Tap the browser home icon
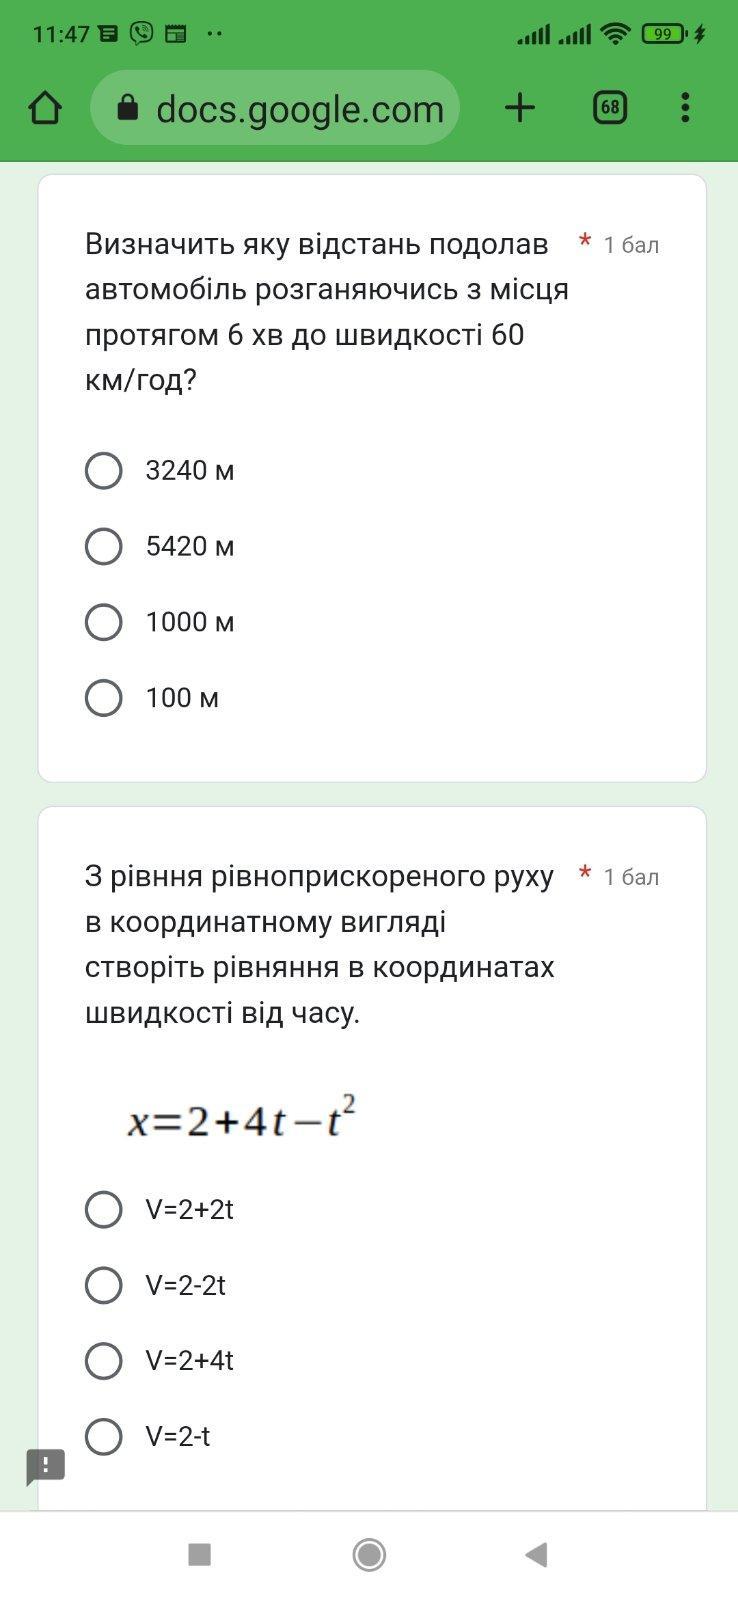Viewport: 738px width, 1599px height. (x=45, y=108)
